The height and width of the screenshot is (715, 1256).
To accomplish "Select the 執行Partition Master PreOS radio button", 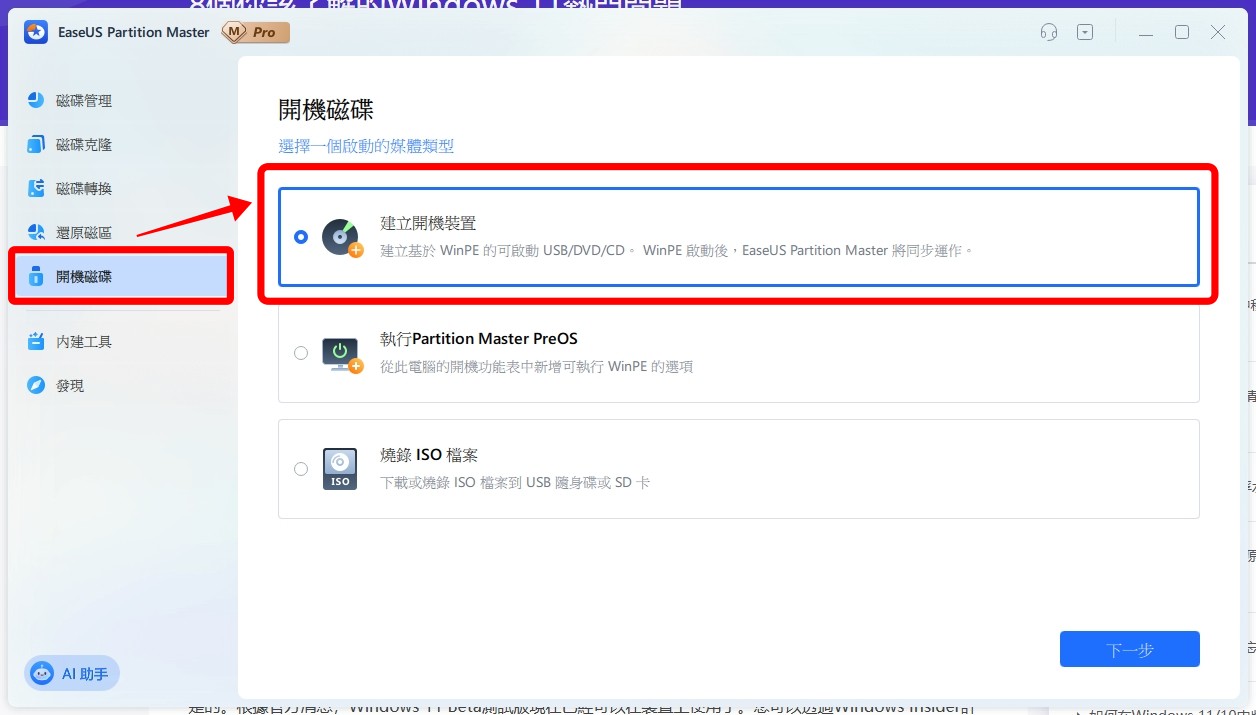I will pos(301,353).
